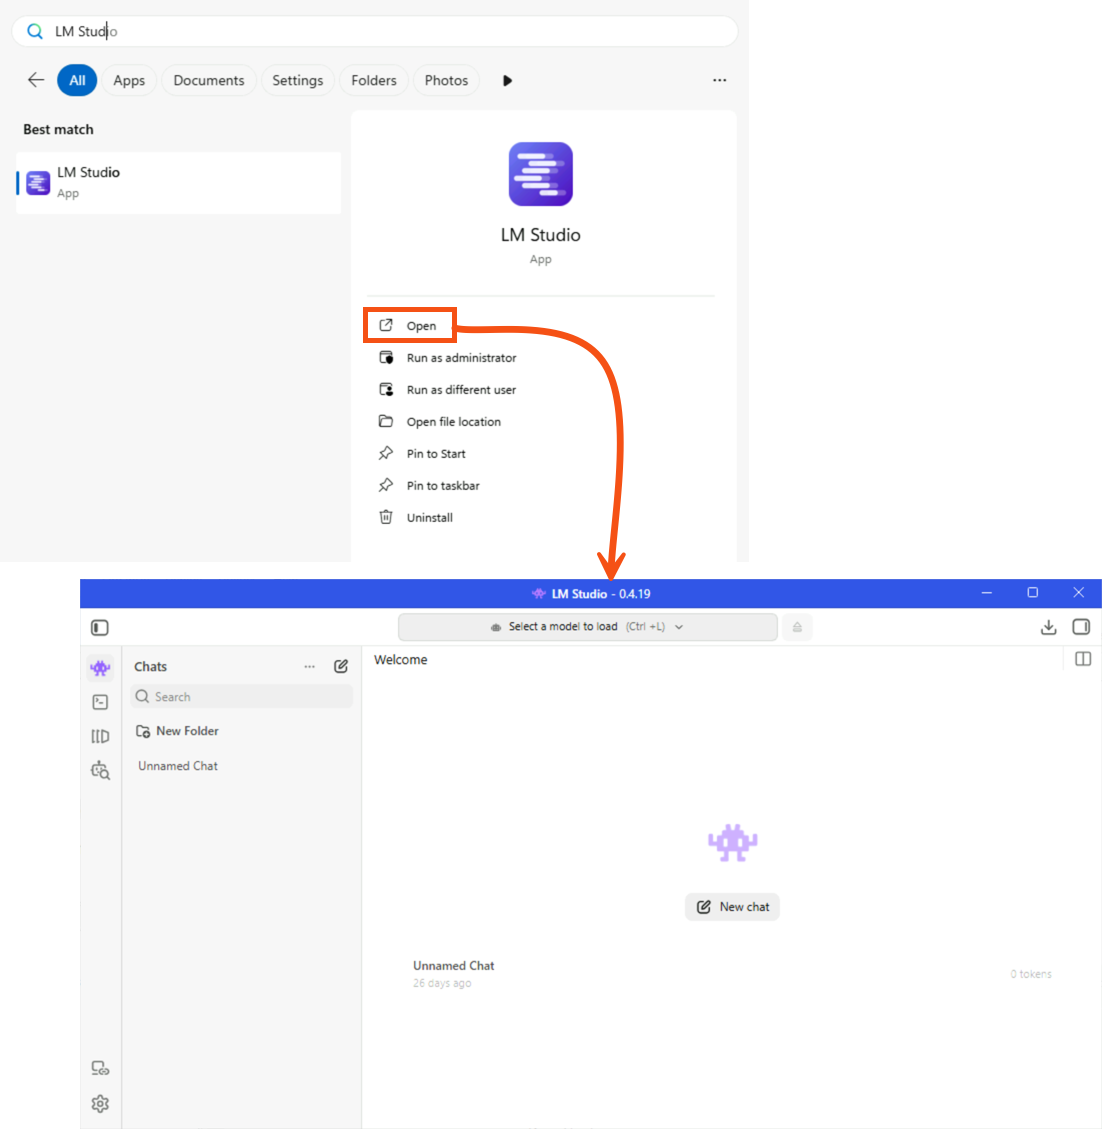
Task: Click the split view icon beside Welcome
Action: [x=1083, y=659]
